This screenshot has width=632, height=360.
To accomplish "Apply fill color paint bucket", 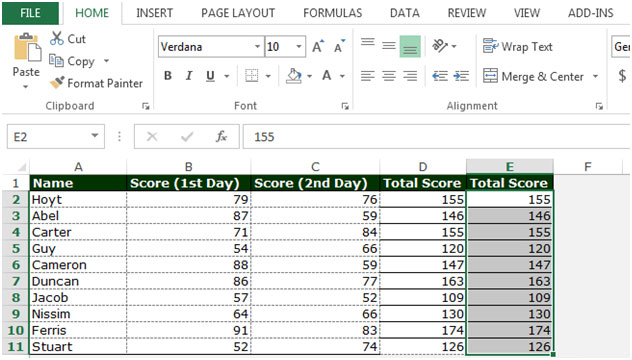I will (294, 76).
